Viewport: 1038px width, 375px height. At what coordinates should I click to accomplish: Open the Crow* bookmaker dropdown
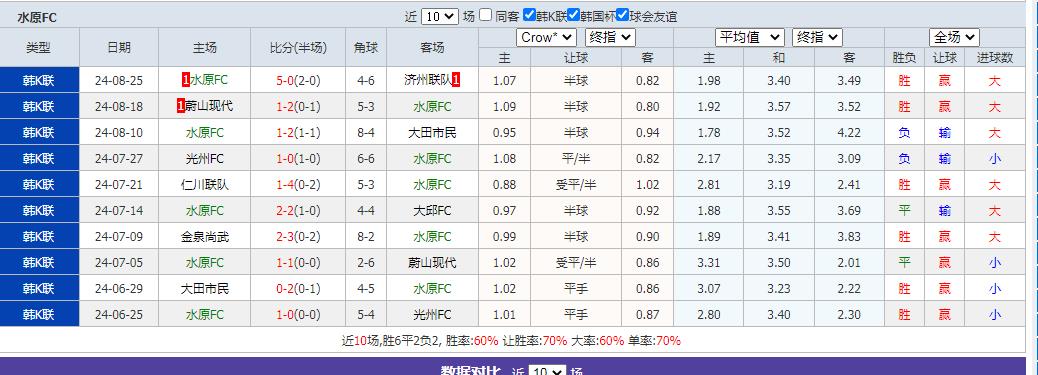click(546, 38)
